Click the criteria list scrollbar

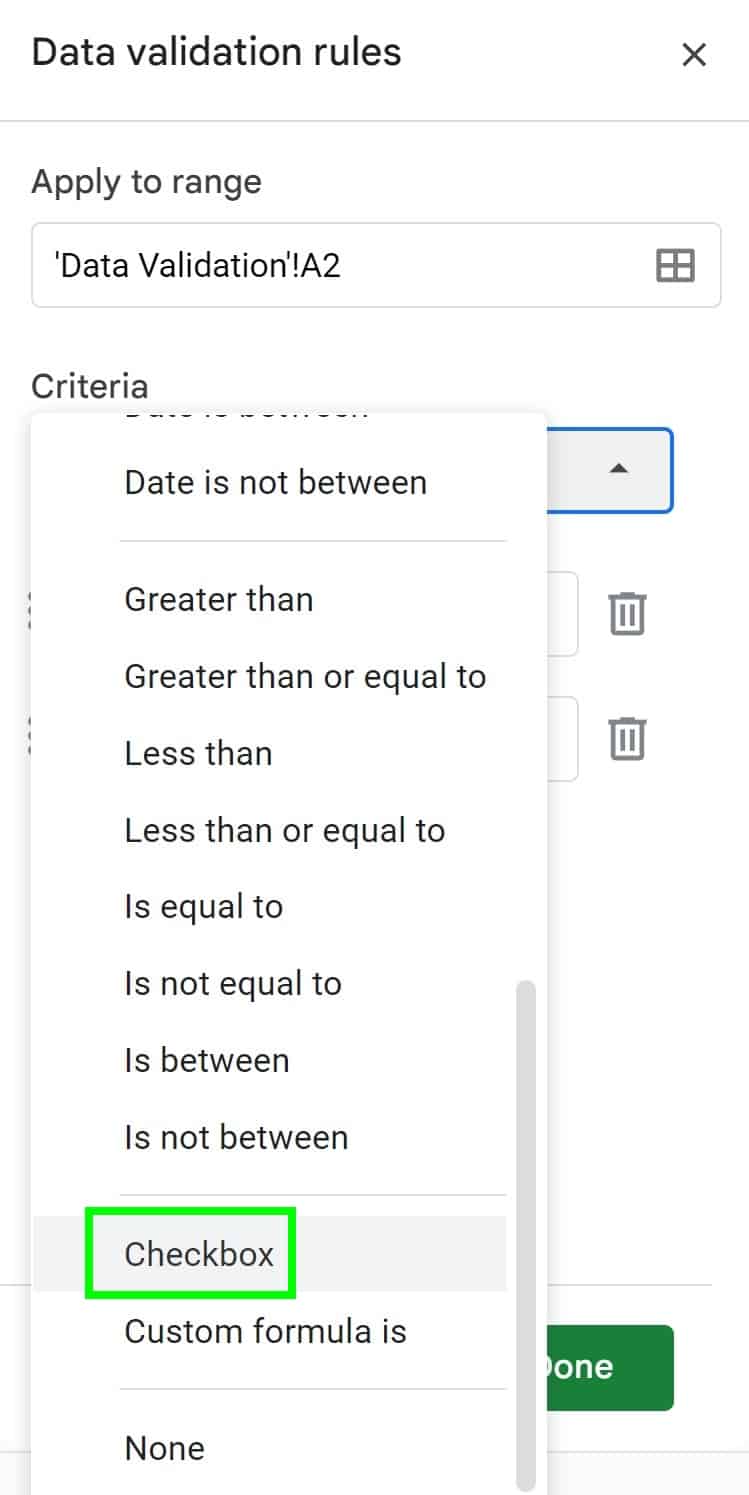click(x=525, y=1230)
